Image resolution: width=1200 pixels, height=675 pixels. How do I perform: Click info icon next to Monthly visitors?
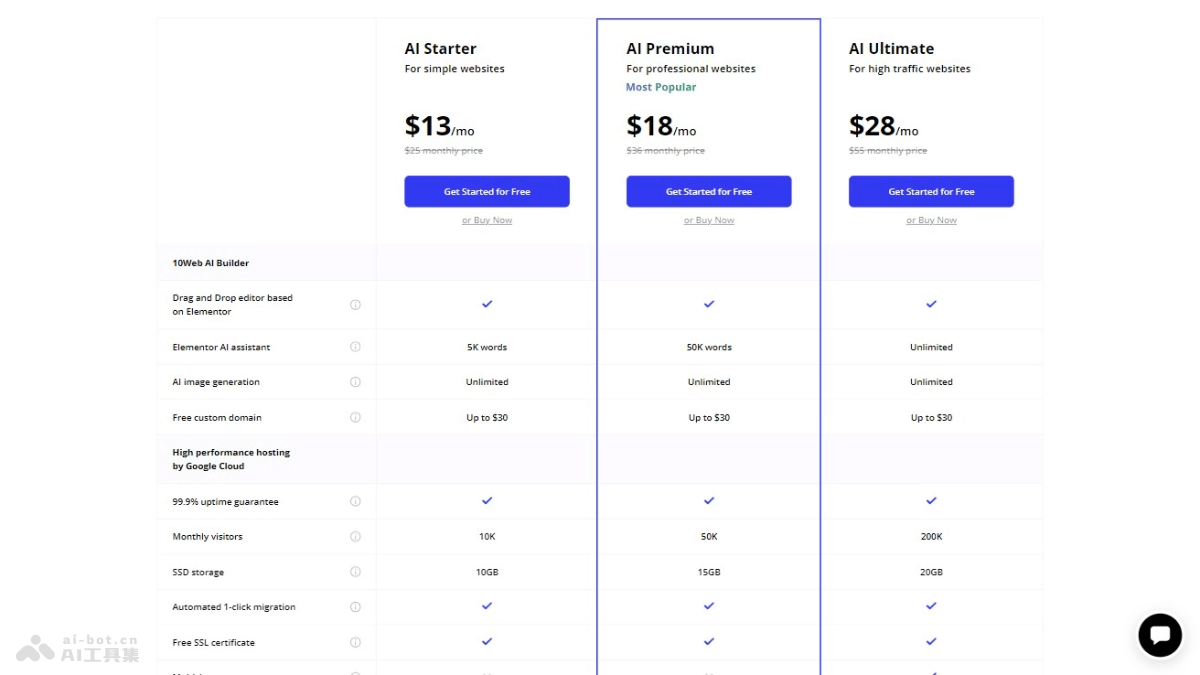(355, 537)
